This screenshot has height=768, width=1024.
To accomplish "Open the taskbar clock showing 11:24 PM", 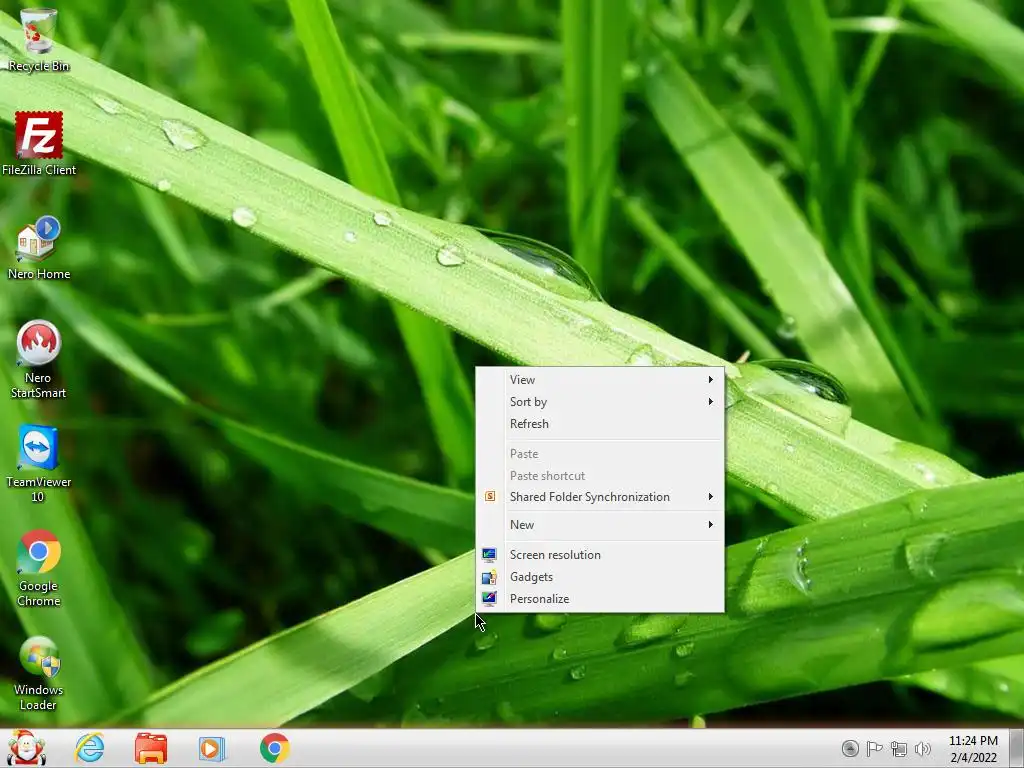I will [973, 749].
